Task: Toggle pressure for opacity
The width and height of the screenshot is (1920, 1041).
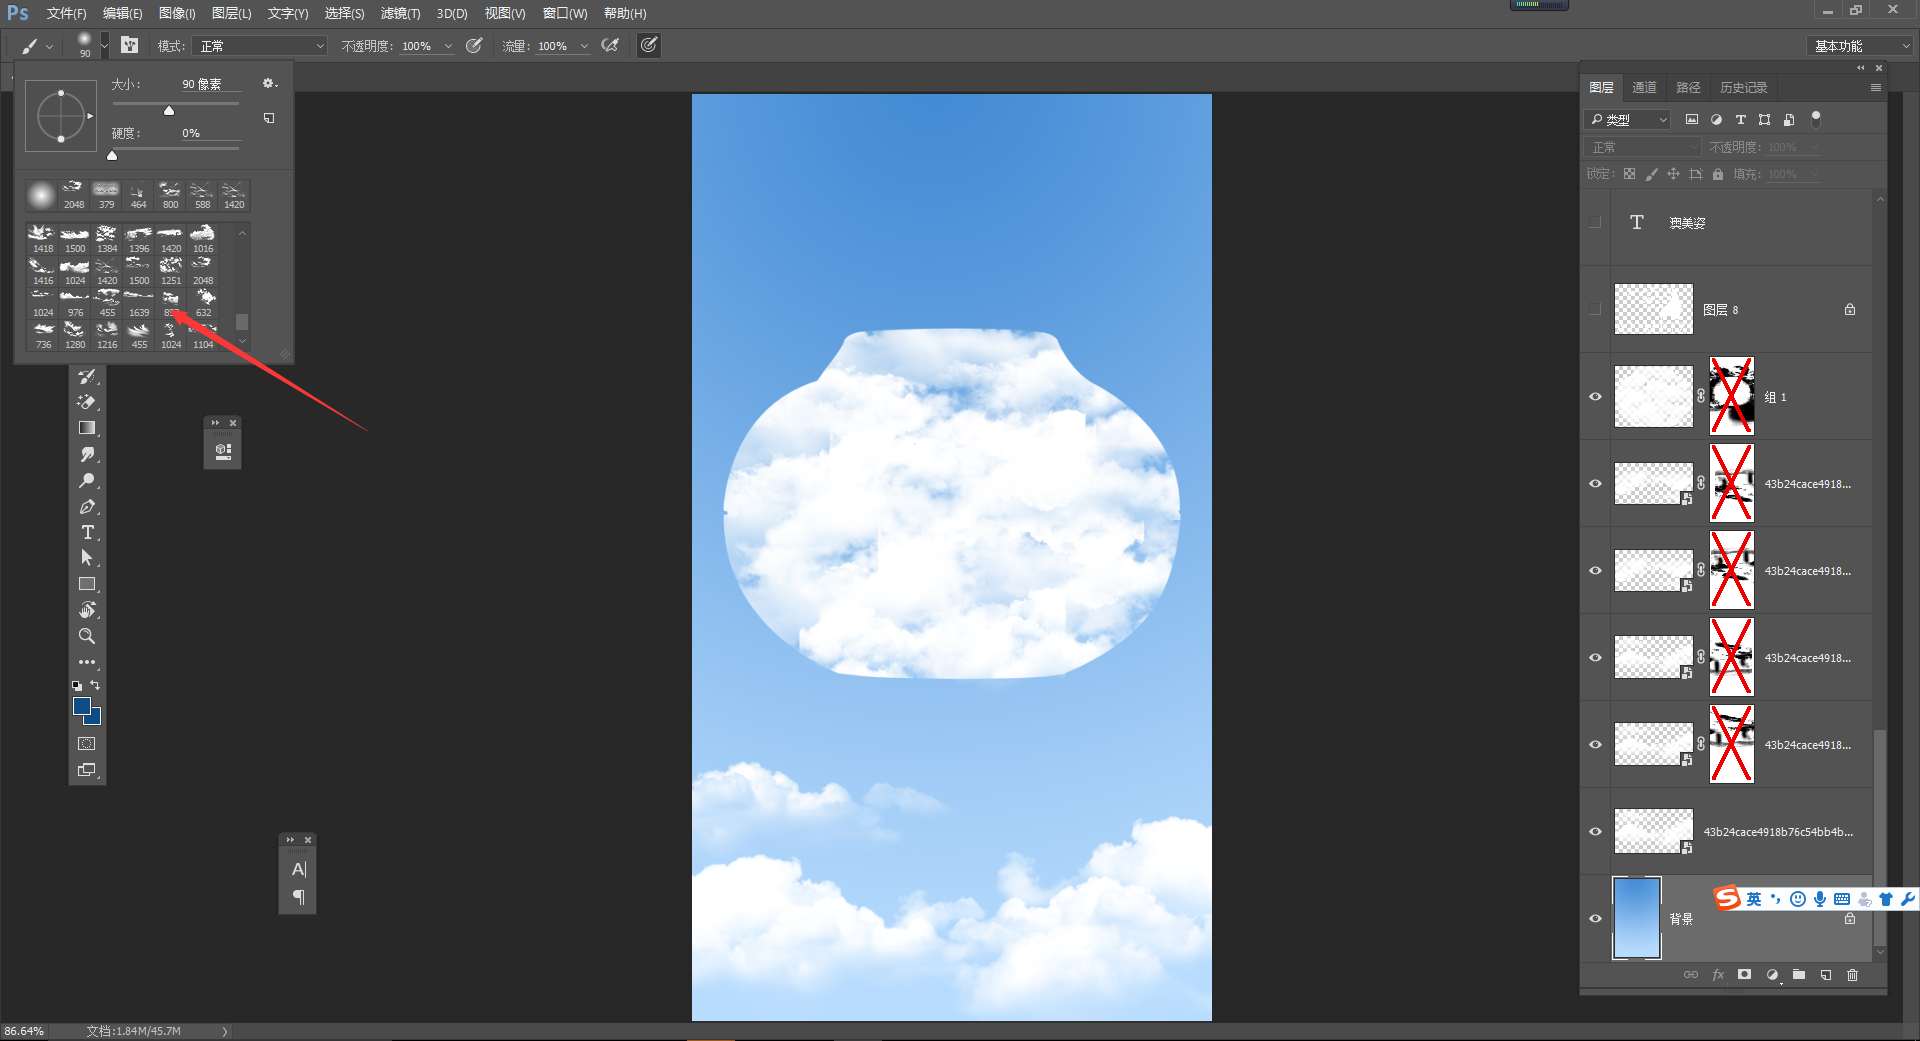Action: pos(475,45)
